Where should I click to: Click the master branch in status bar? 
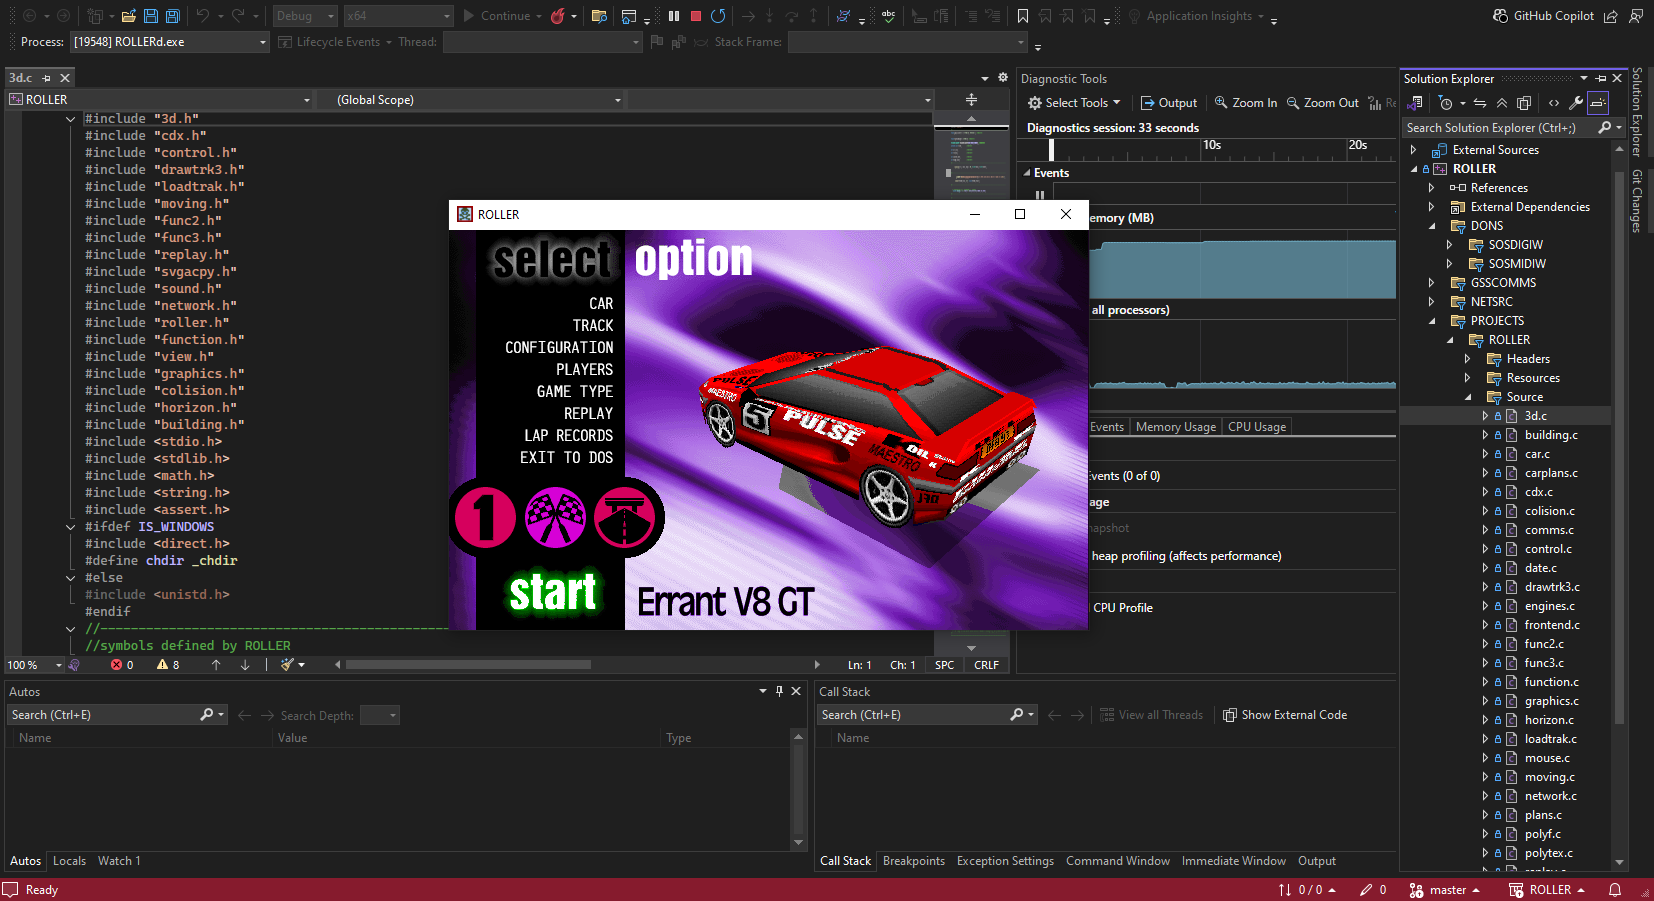[x=1444, y=890]
